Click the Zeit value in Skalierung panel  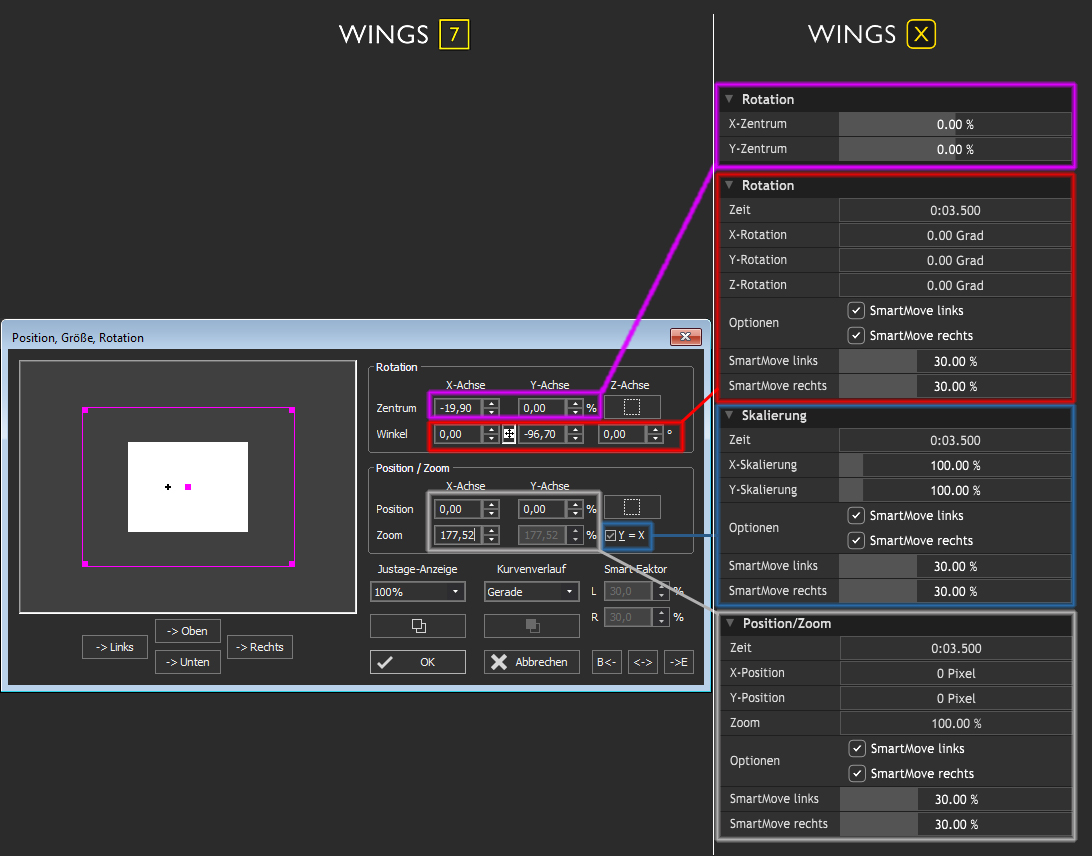coord(955,440)
